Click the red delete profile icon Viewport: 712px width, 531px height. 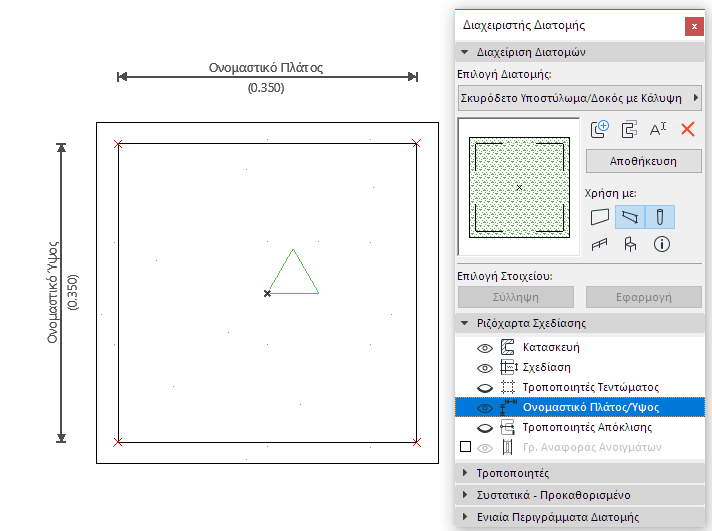point(688,129)
